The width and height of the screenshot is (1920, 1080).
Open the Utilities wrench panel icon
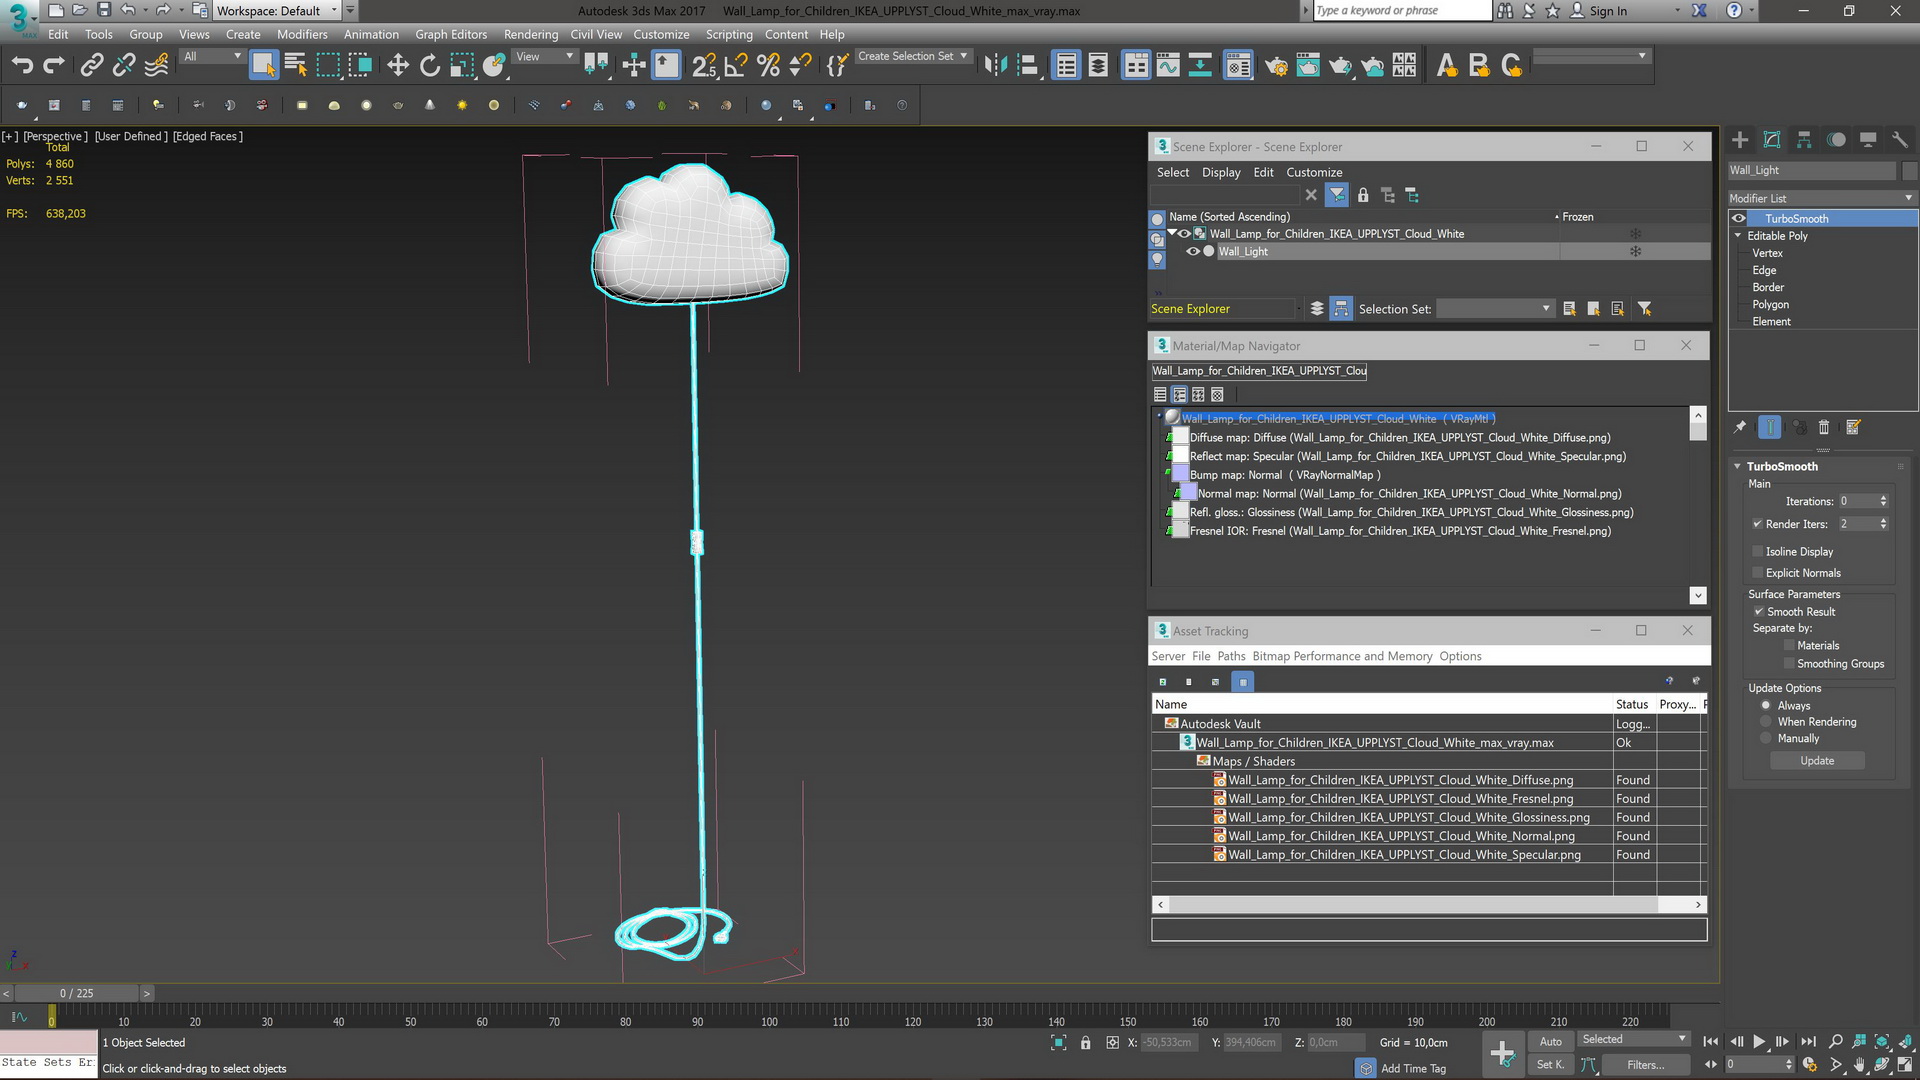point(1900,140)
